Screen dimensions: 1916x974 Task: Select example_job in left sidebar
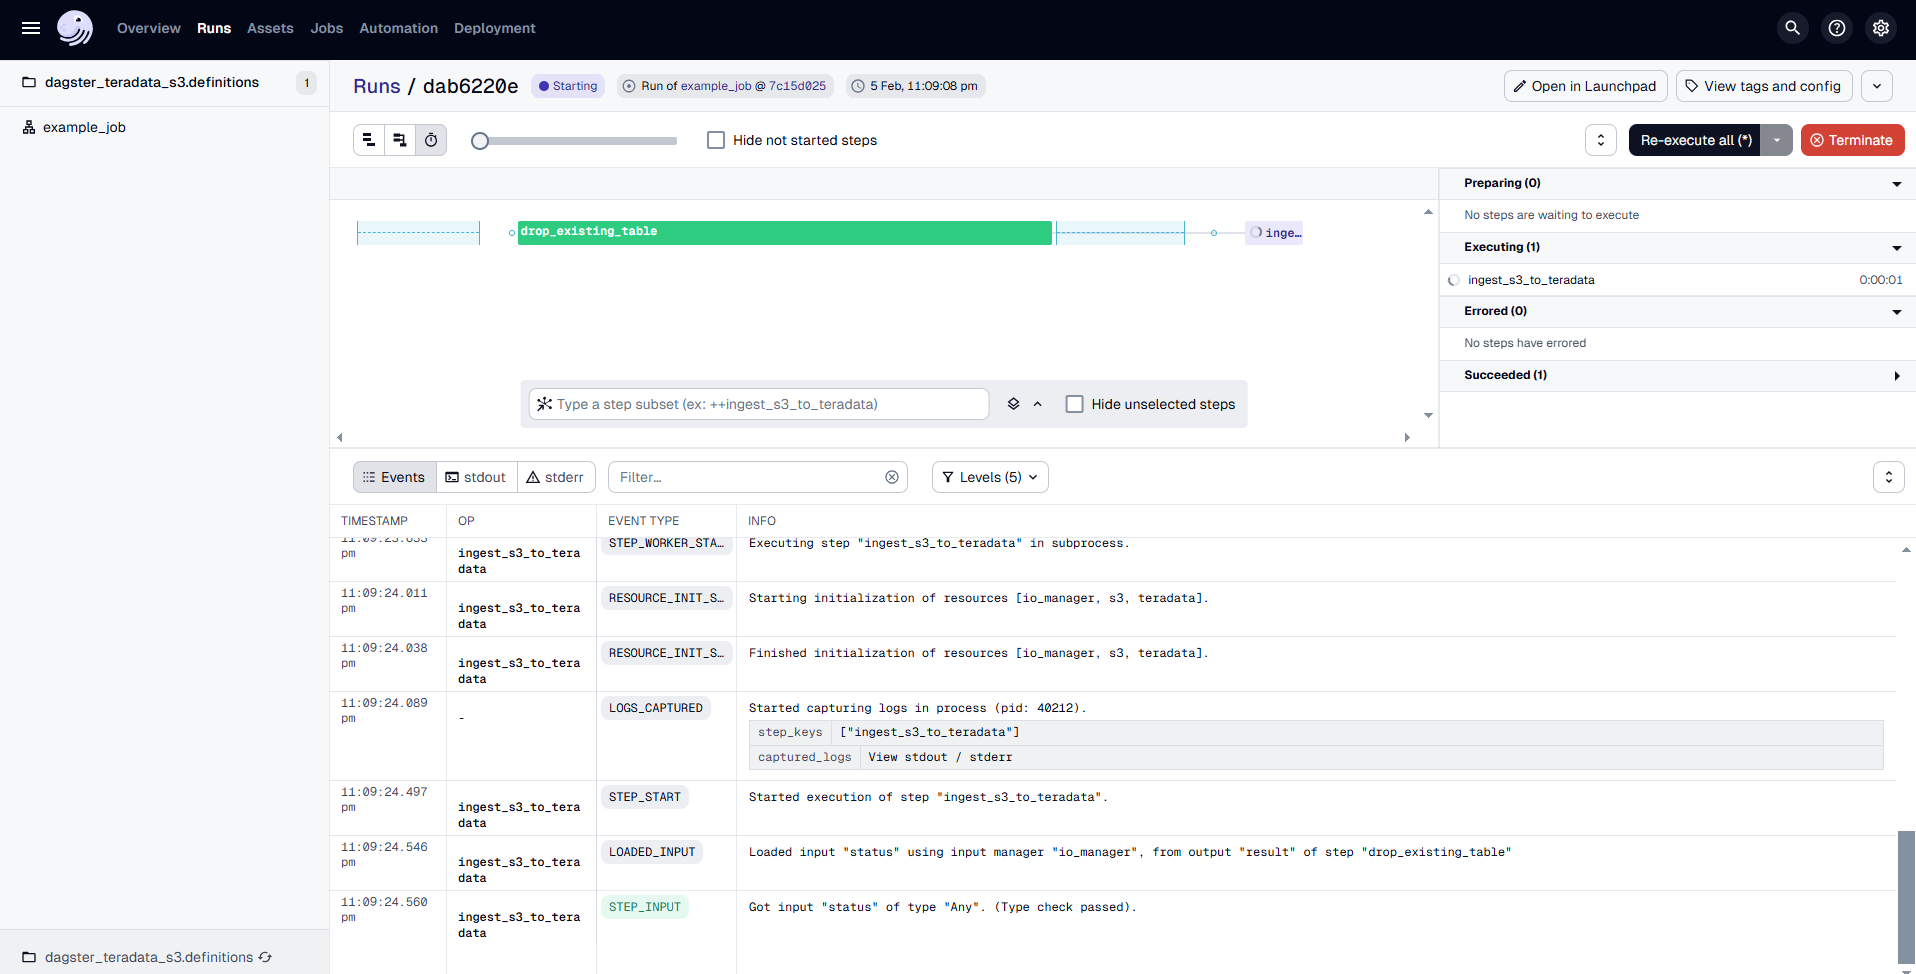84,127
